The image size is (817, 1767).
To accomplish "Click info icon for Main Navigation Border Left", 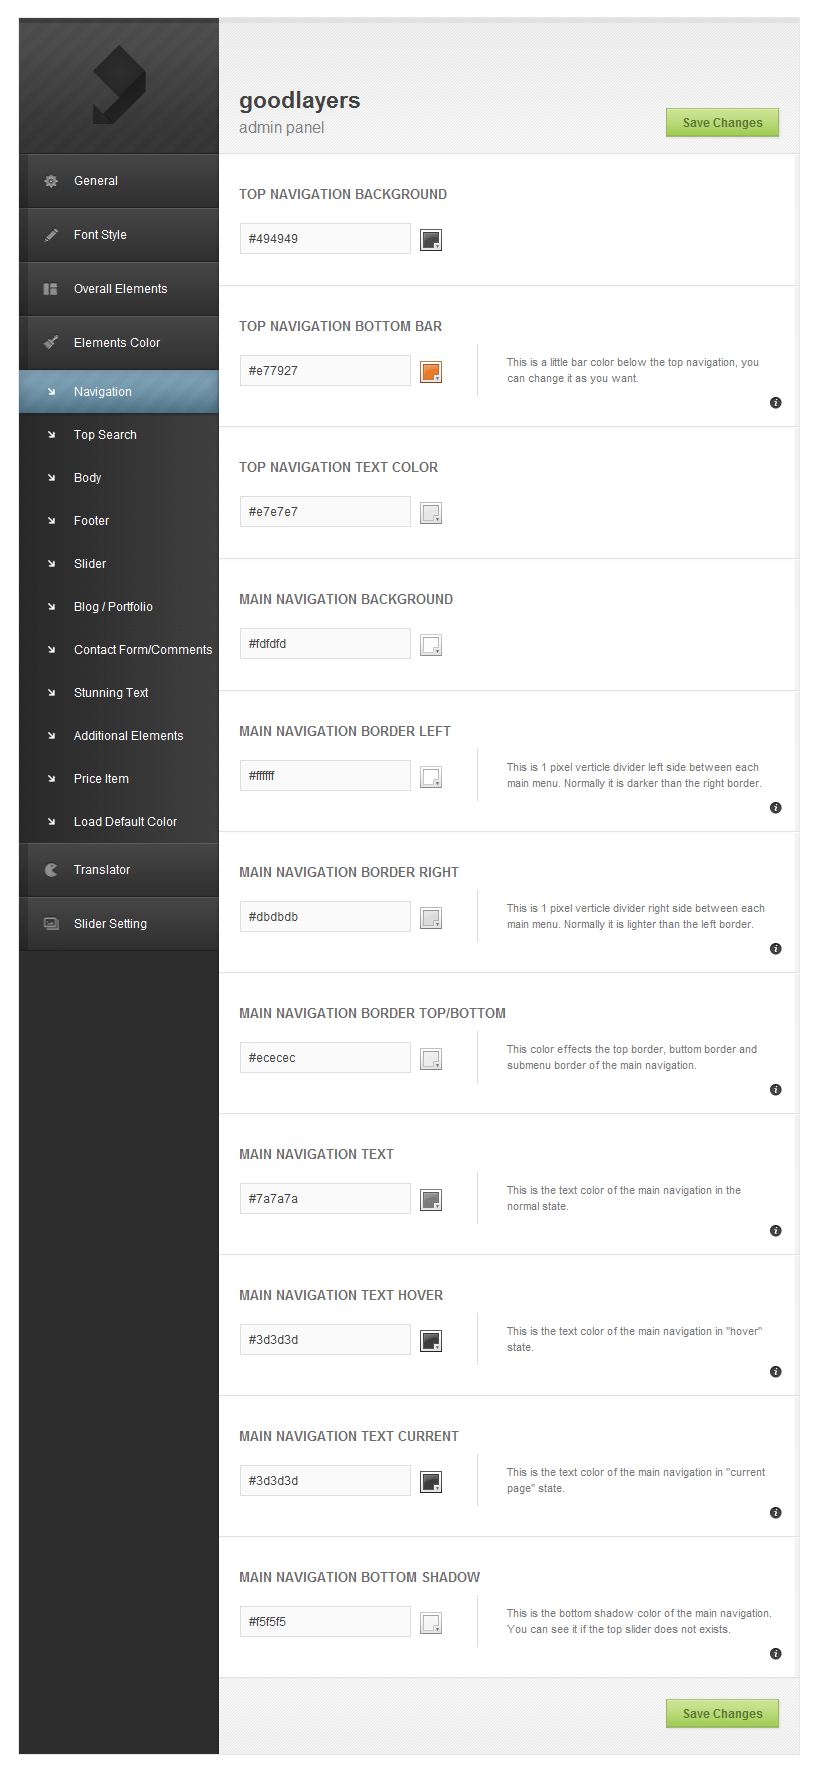I will (775, 807).
